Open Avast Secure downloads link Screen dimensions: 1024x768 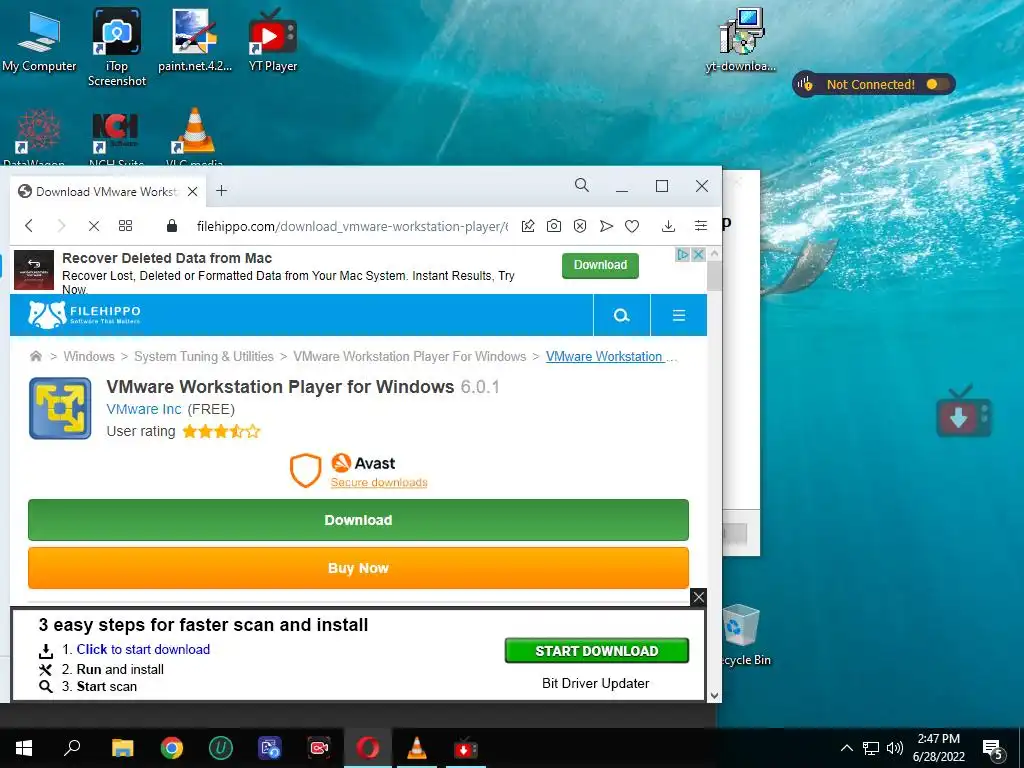point(379,483)
